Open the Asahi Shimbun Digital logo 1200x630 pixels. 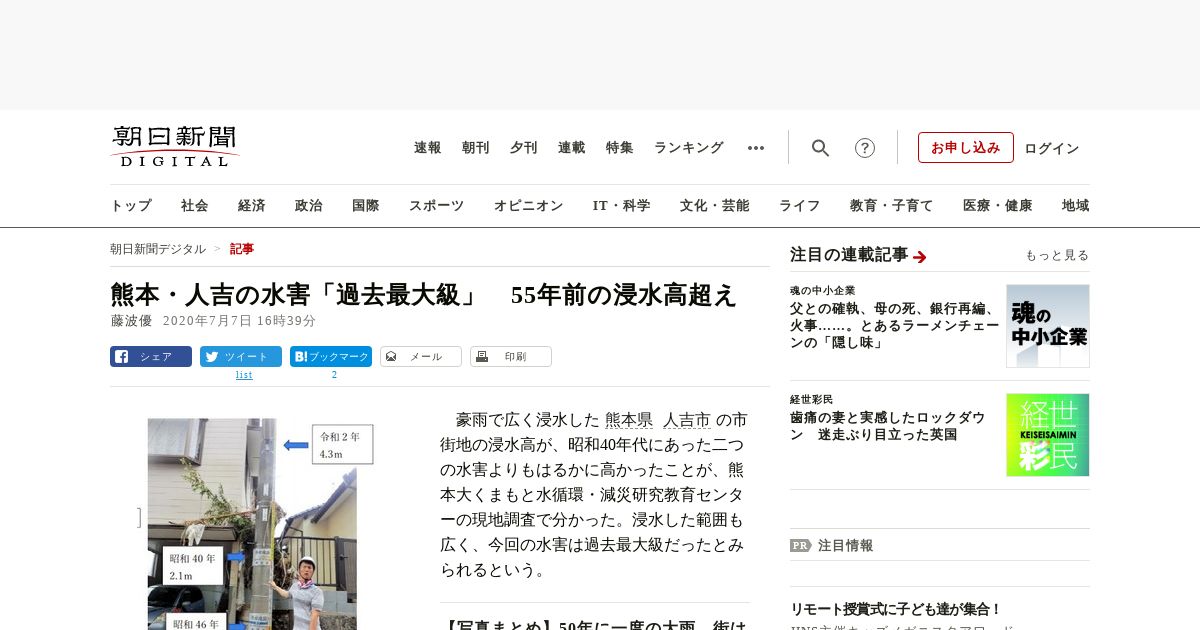point(175,147)
